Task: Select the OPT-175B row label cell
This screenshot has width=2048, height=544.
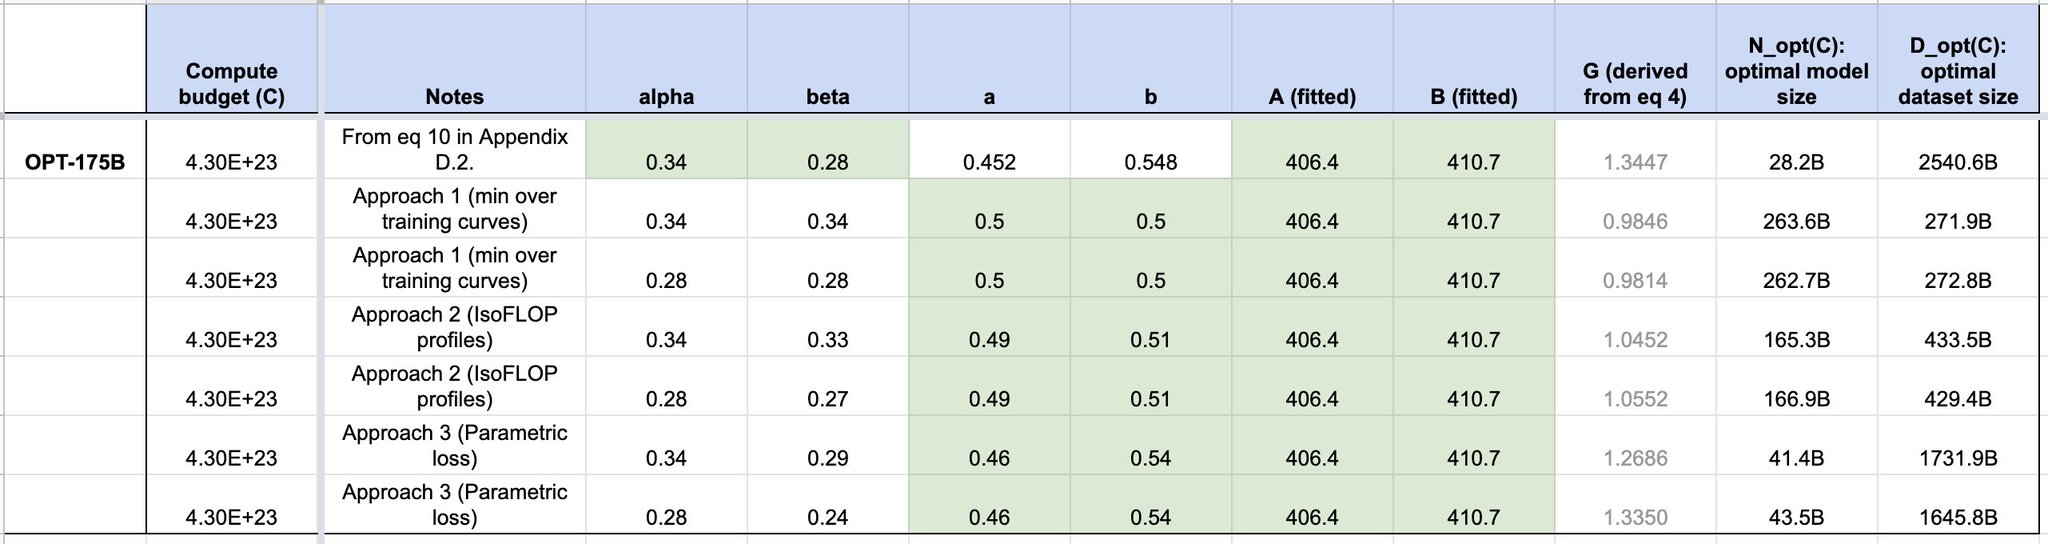Action: (x=75, y=150)
